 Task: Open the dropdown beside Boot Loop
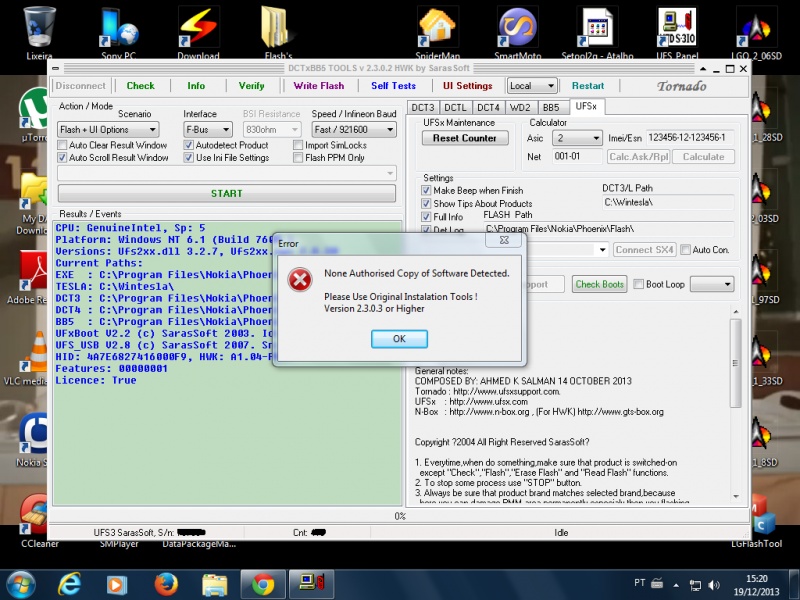(712, 284)
